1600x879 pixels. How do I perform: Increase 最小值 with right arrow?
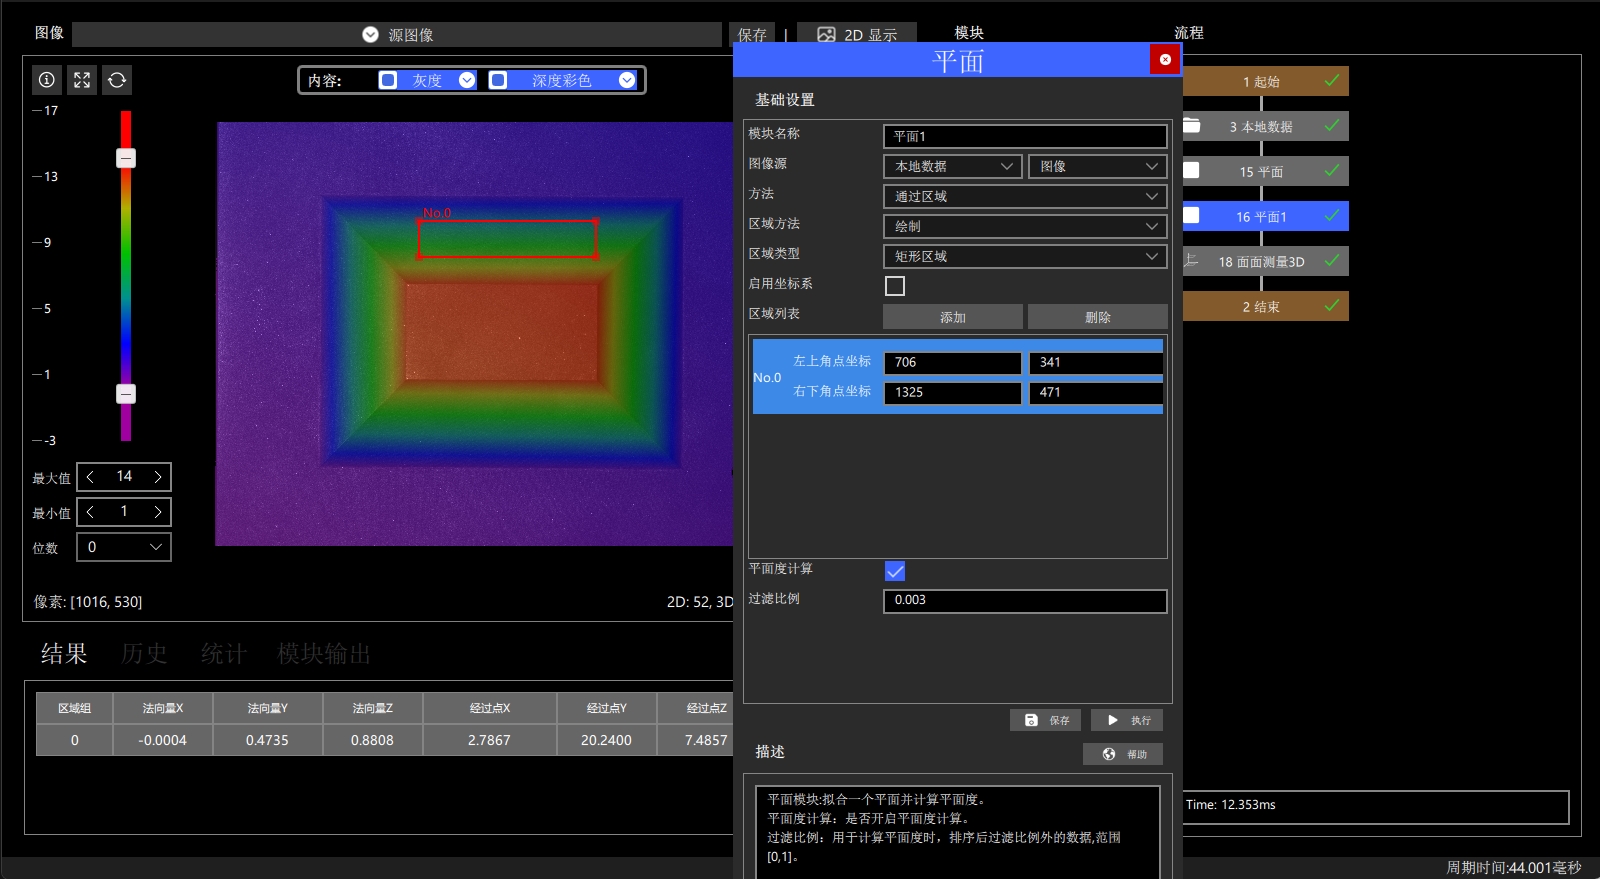(x=158, y=512)
